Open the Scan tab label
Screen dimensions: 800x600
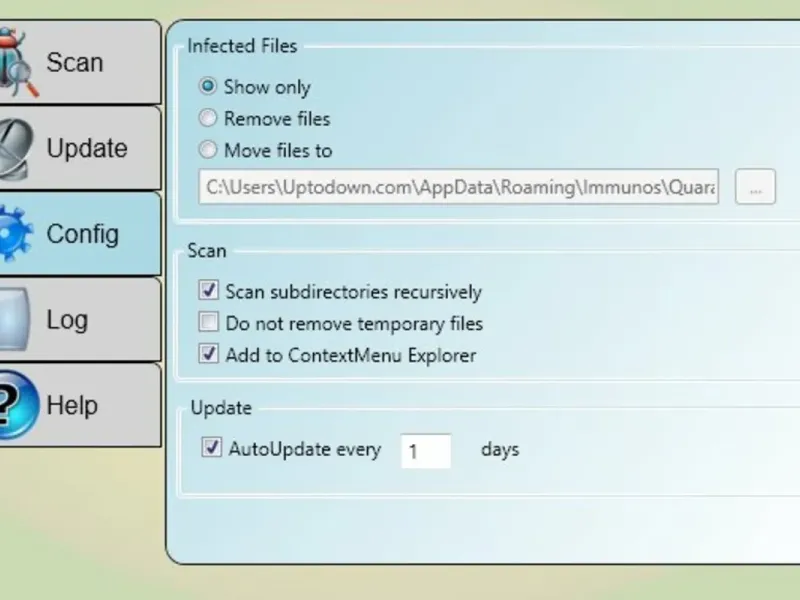[75, 62]
